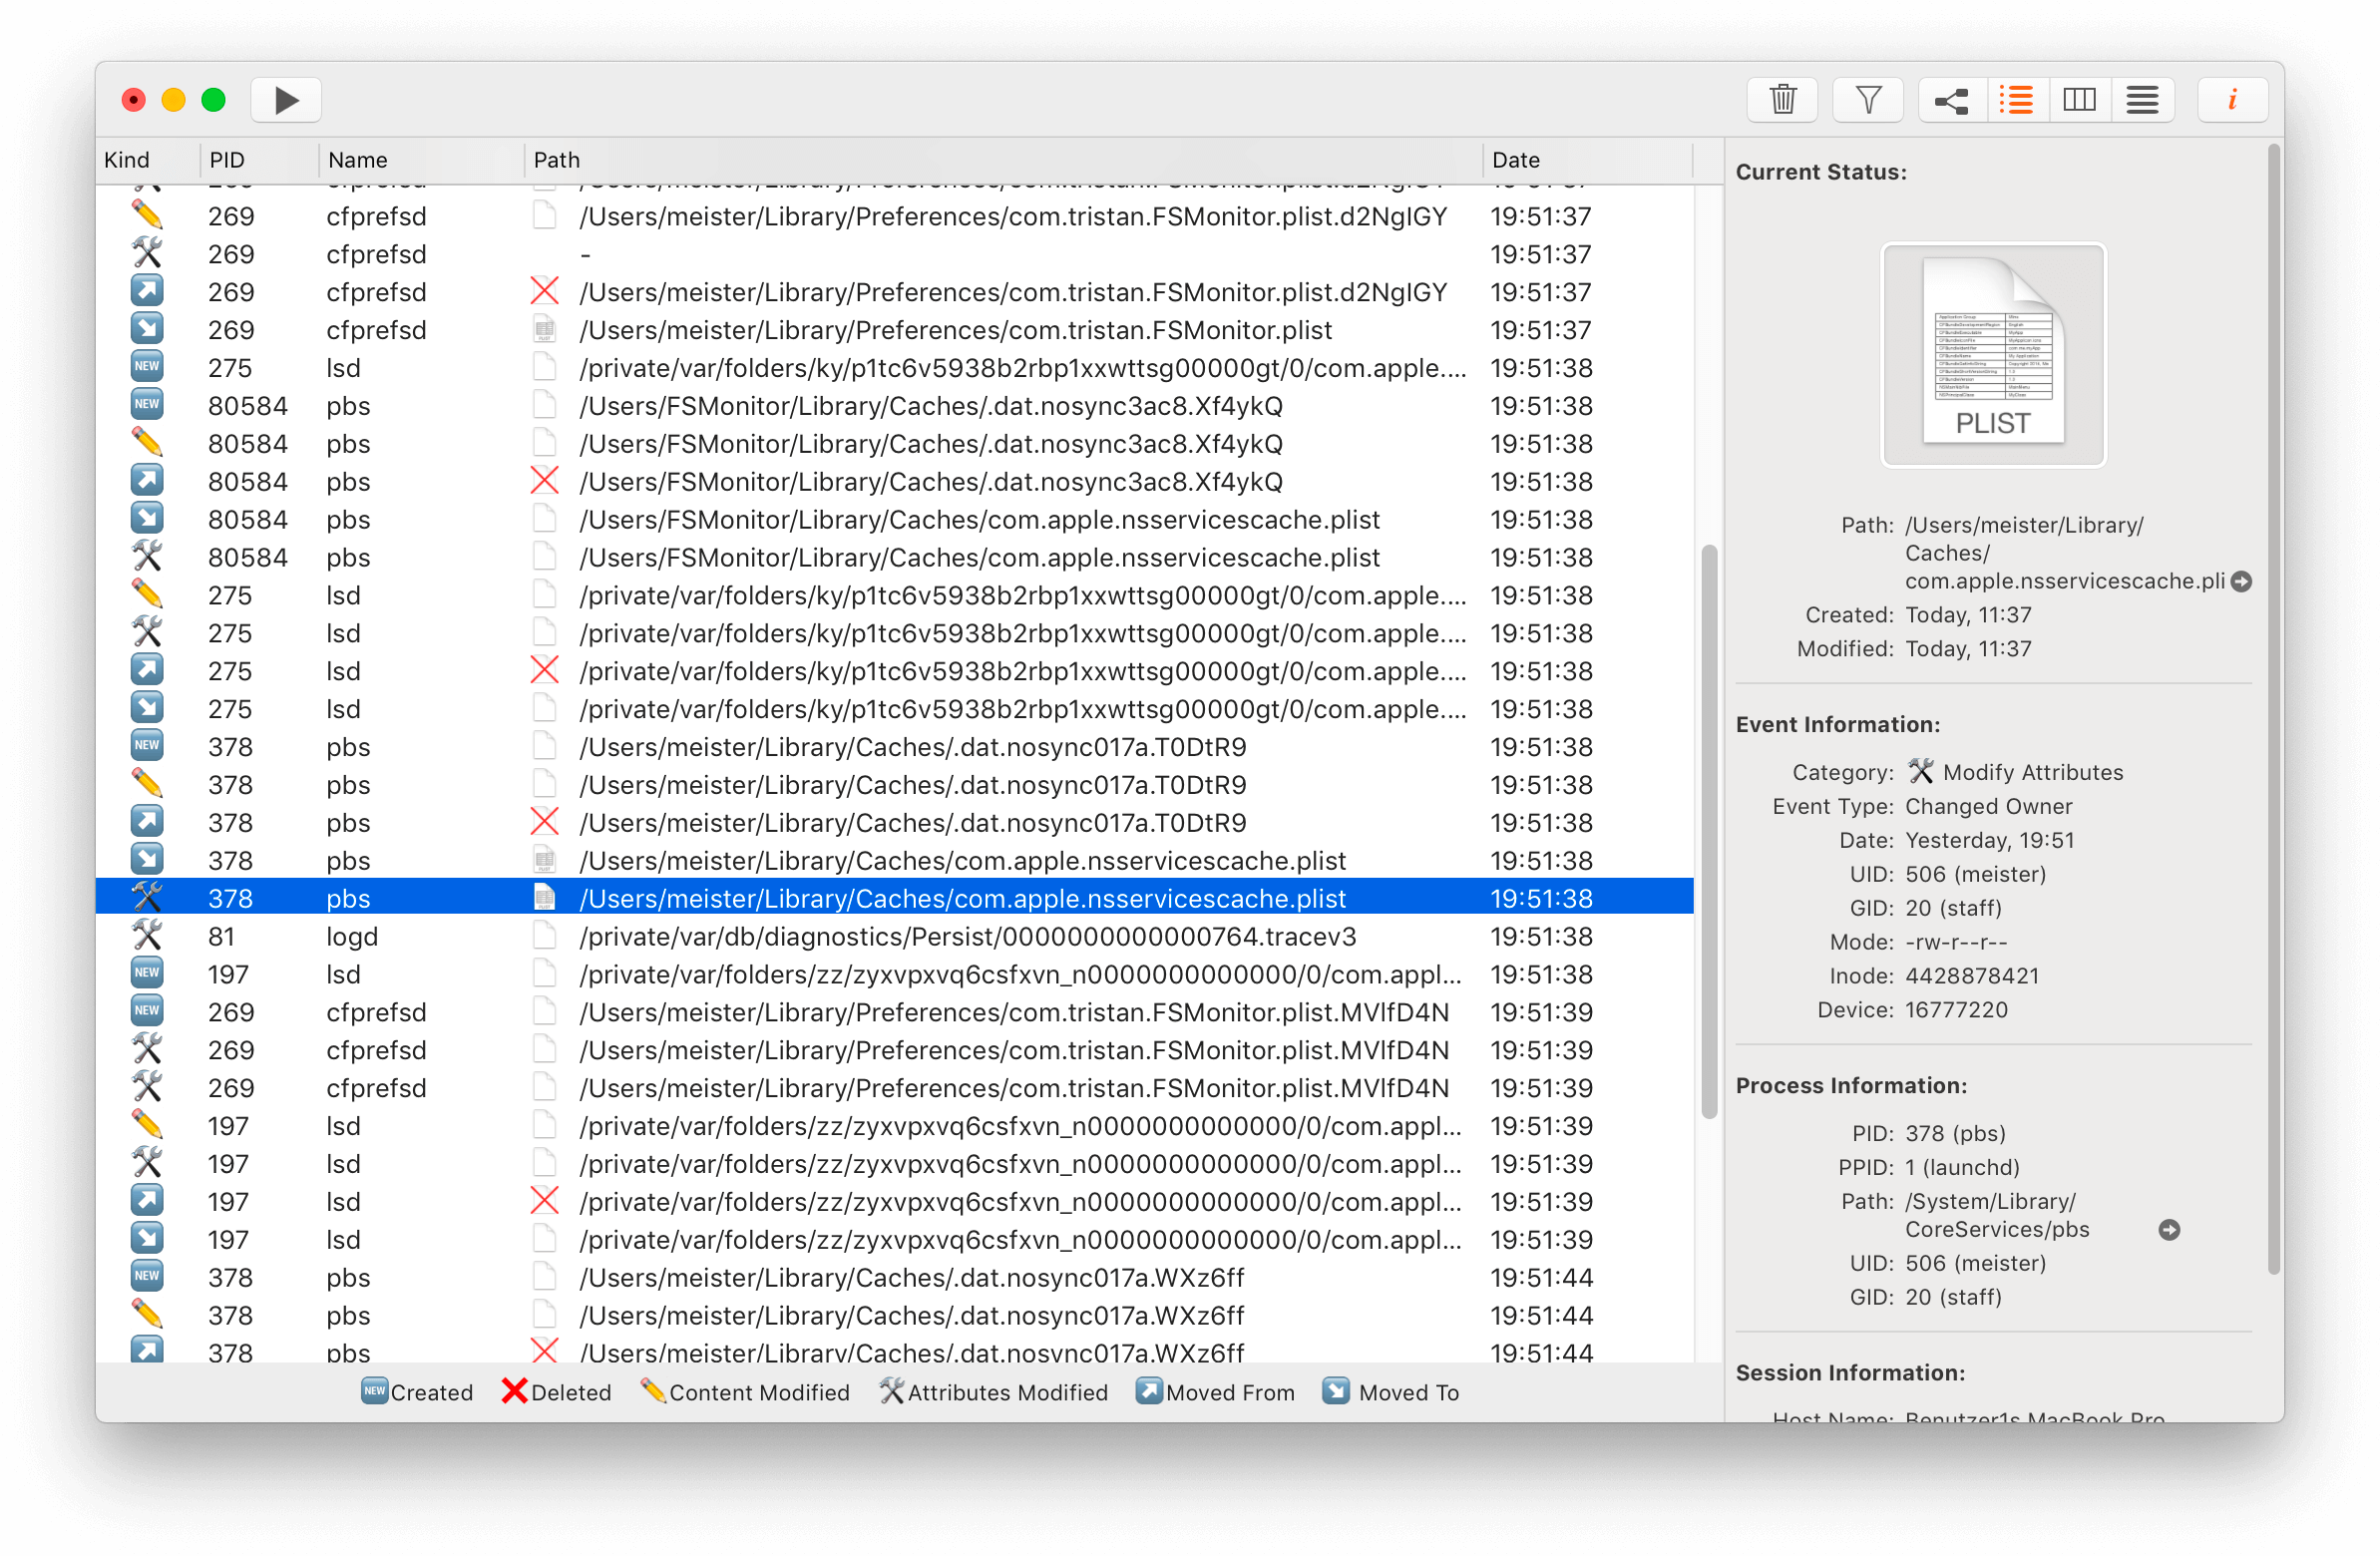Click the red deleted X on .dat.nosync3ac8.Xf4ykQ row
Viewport: 2380px width, 1556px height.
coord(544,482)
